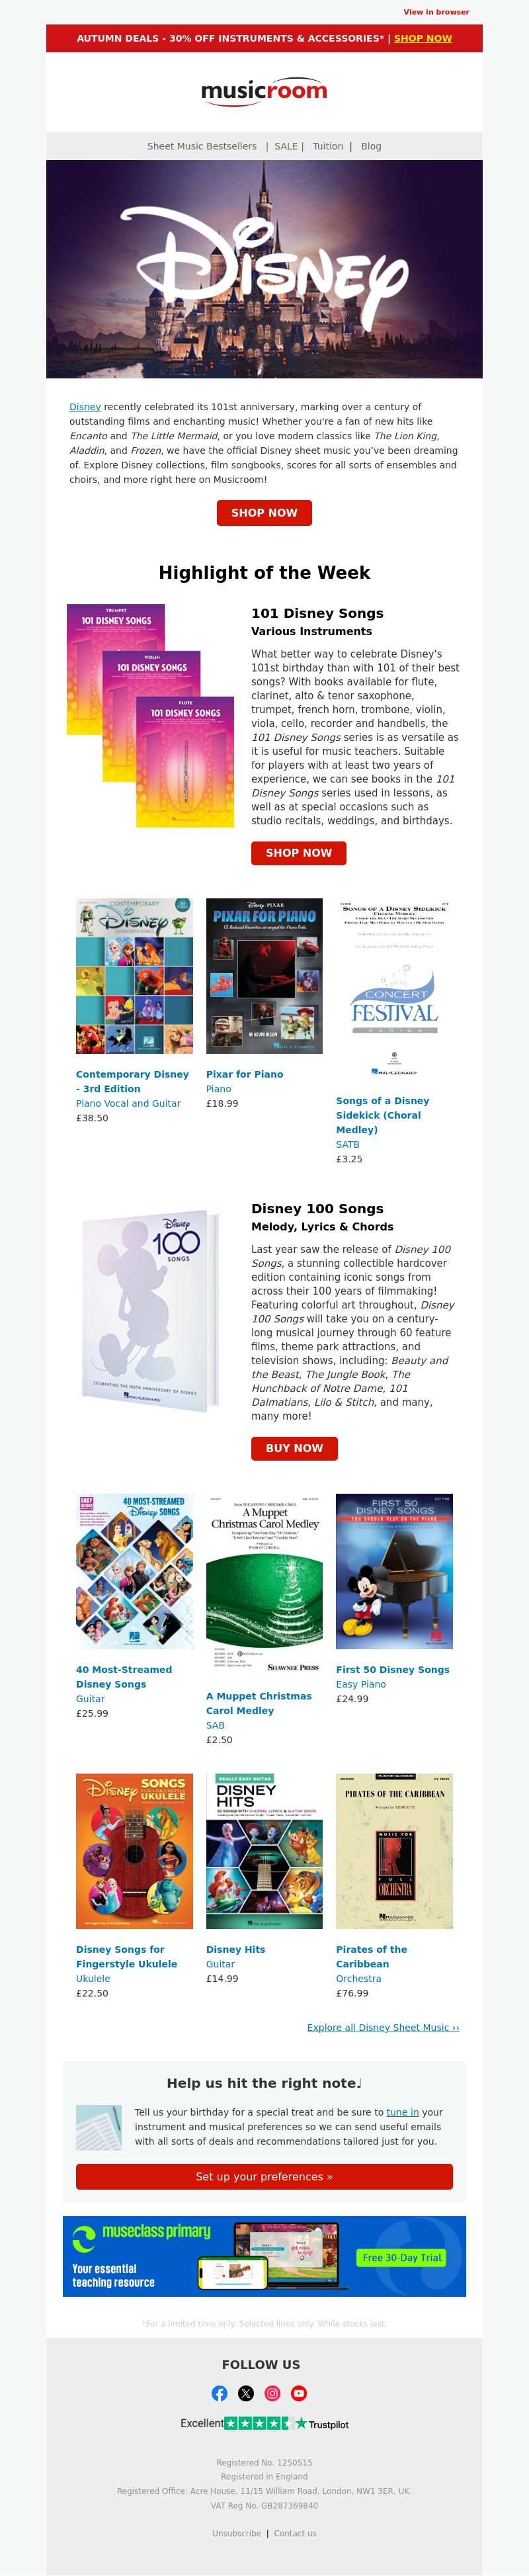
Task: Click the Musicroom logo
Action: tap(264, 91)
